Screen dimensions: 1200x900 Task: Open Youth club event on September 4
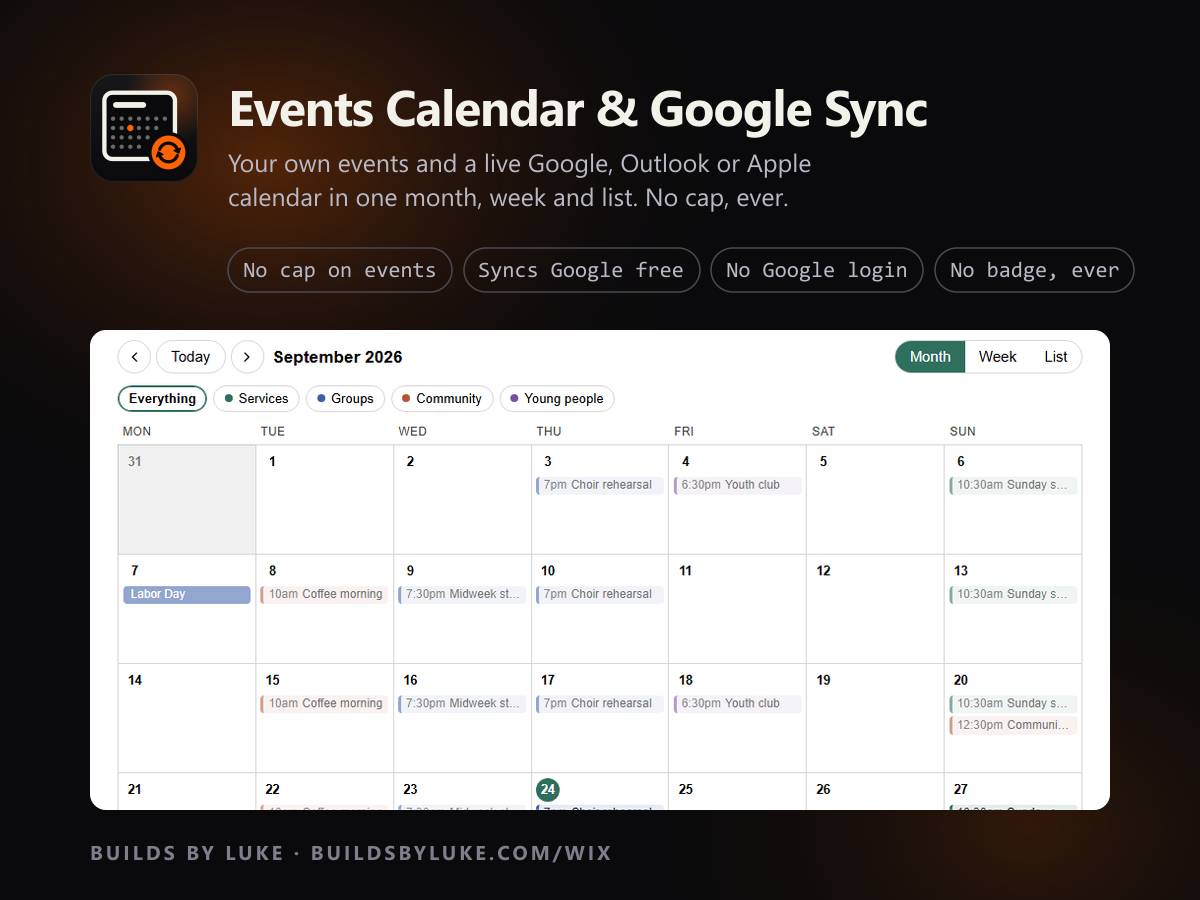point(738,485)
